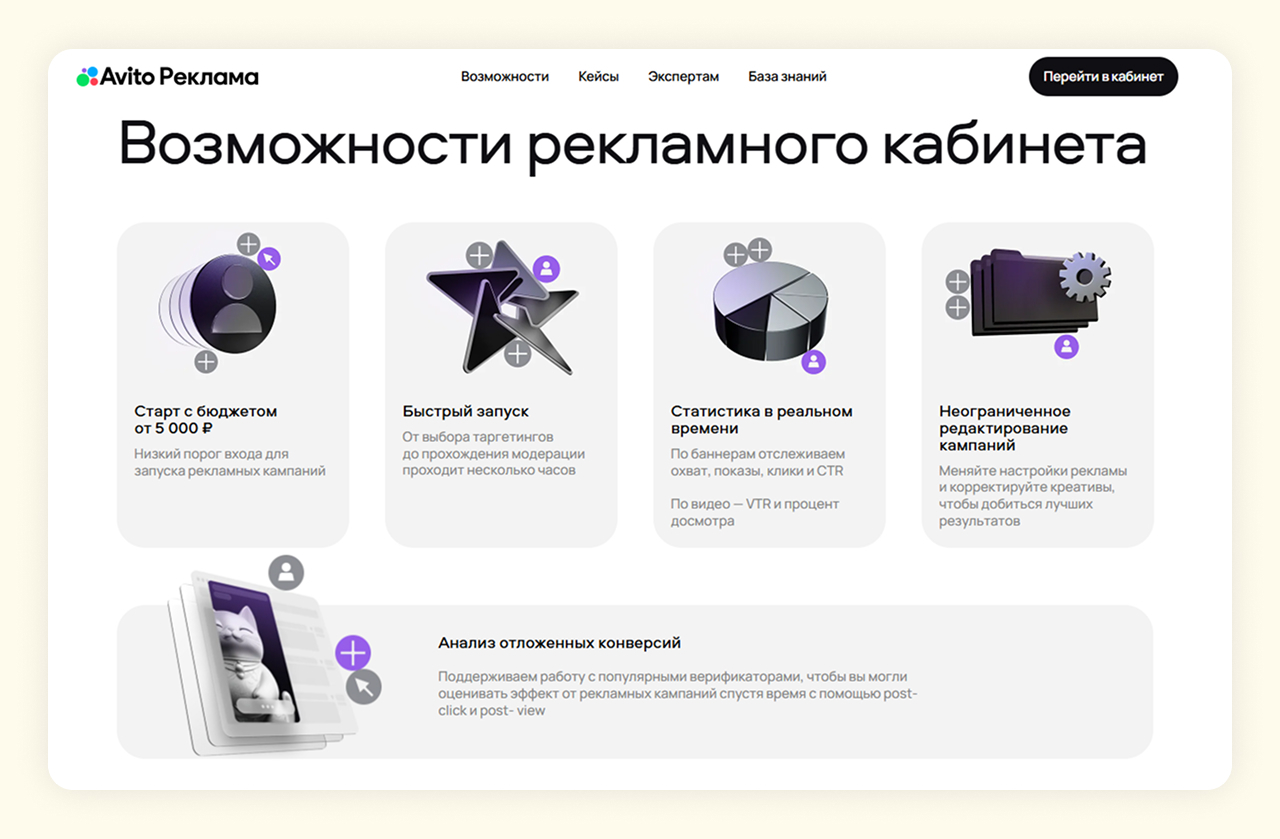The width and height of the screenshot is (1280, 839).
Task: Click the Перейти в кабинет button
Action: click(x=1103, y=77)
